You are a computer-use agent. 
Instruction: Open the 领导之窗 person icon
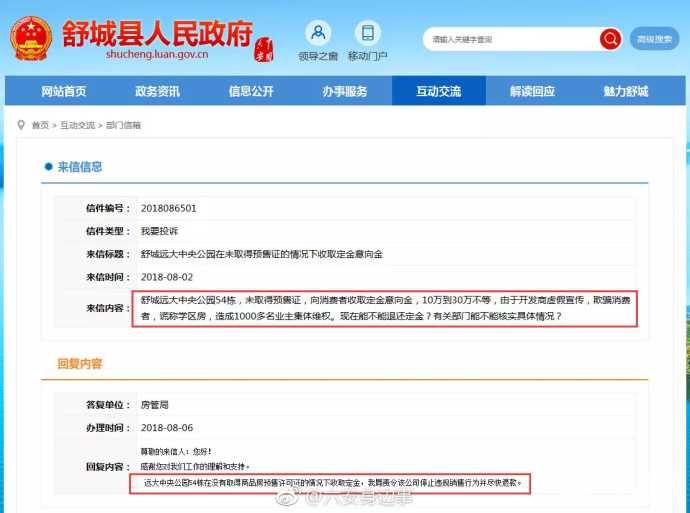[x=318, y=33]
